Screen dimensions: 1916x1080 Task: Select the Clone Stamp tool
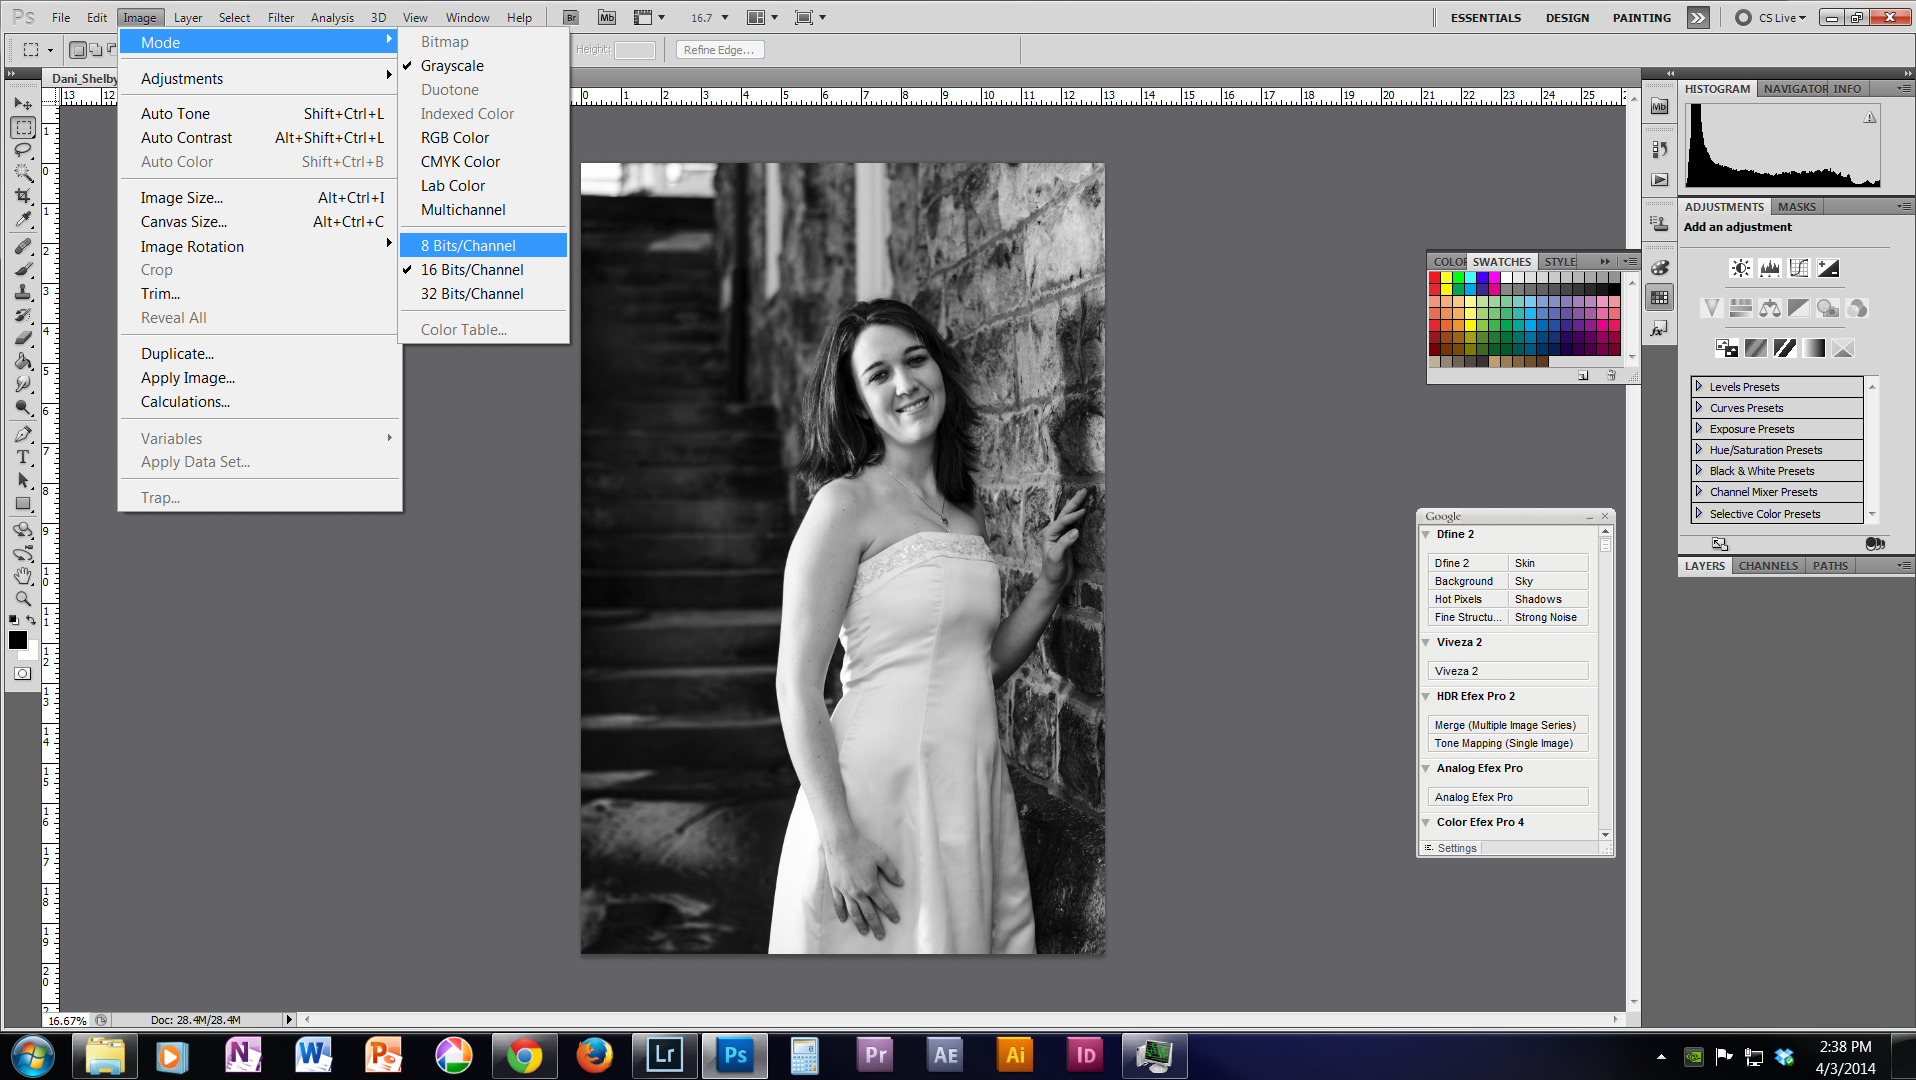pyautogui.click(x=23, y=292)
